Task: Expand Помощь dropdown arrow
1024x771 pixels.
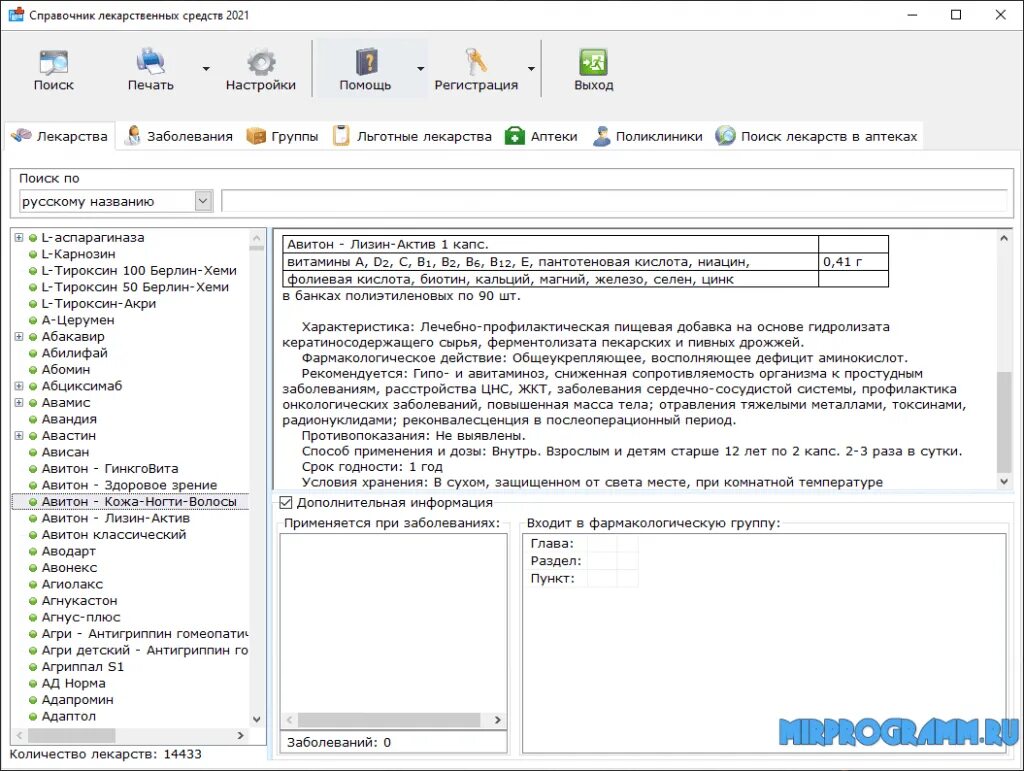Action: (x=421, y=69)
